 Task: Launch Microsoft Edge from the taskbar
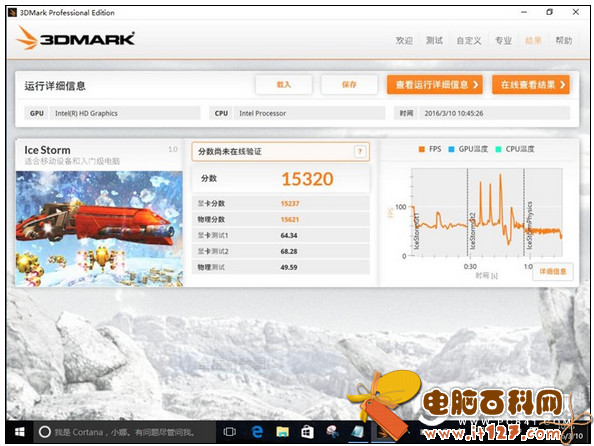pyautogui.click(x=257, y=432)
